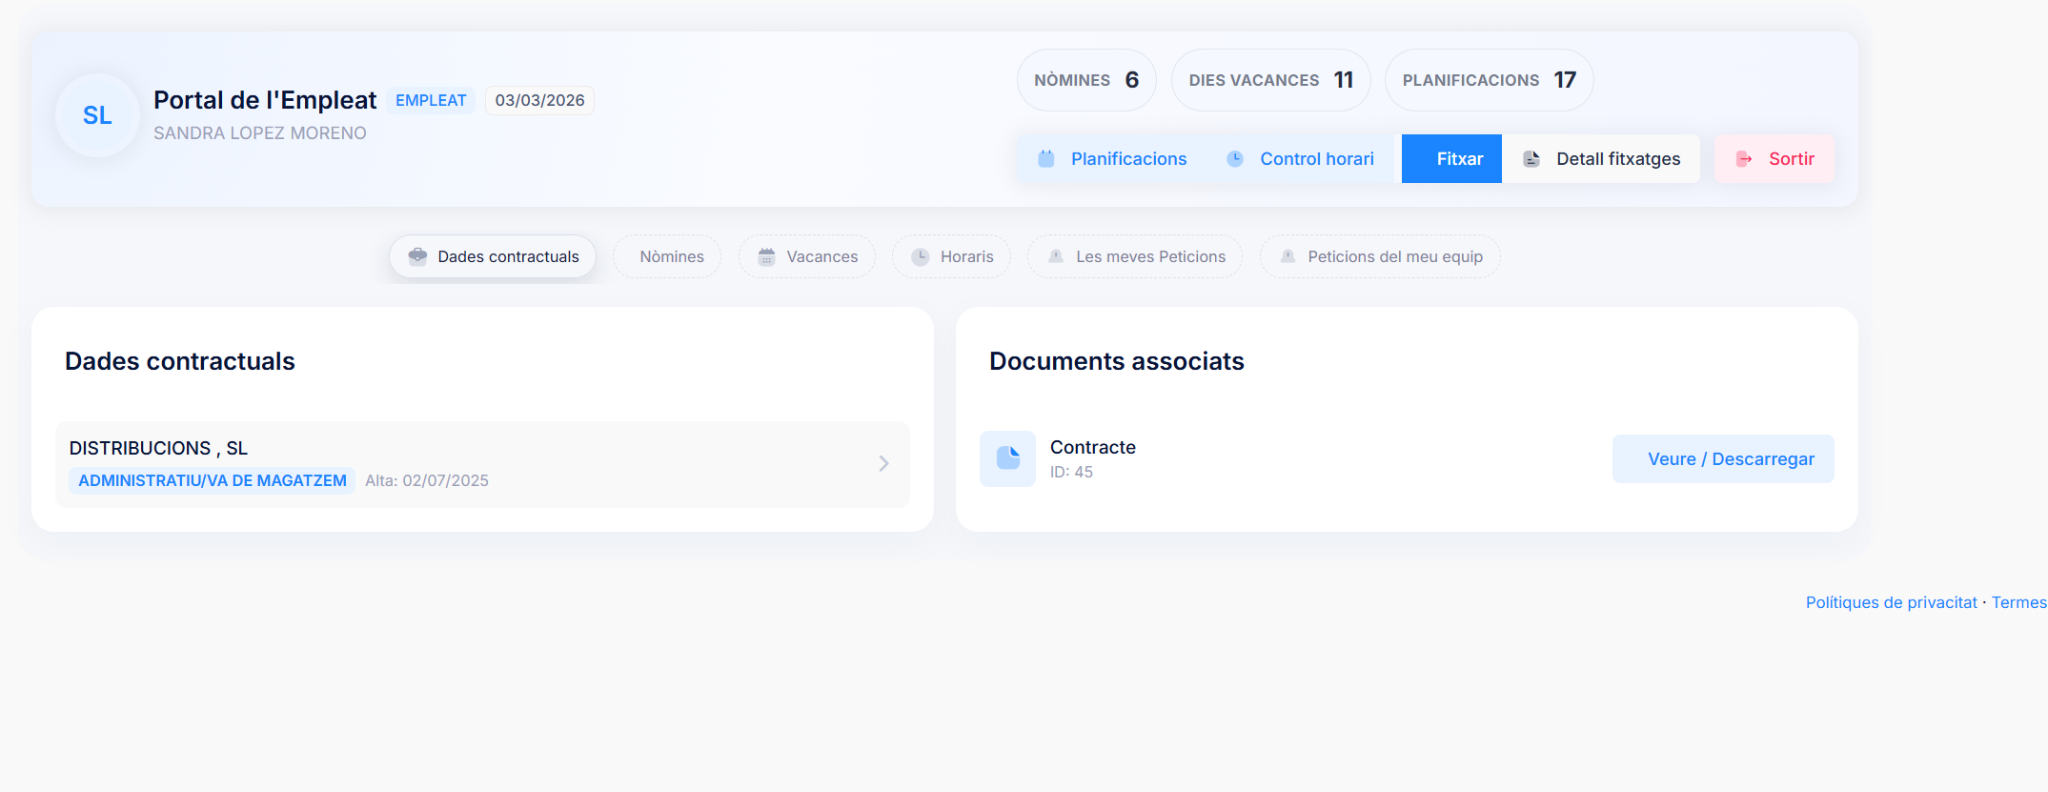This screenshot has width=2048, height=792.
Task: Click the NÒMINES 6 counter pill
Action: point(1087,80)
